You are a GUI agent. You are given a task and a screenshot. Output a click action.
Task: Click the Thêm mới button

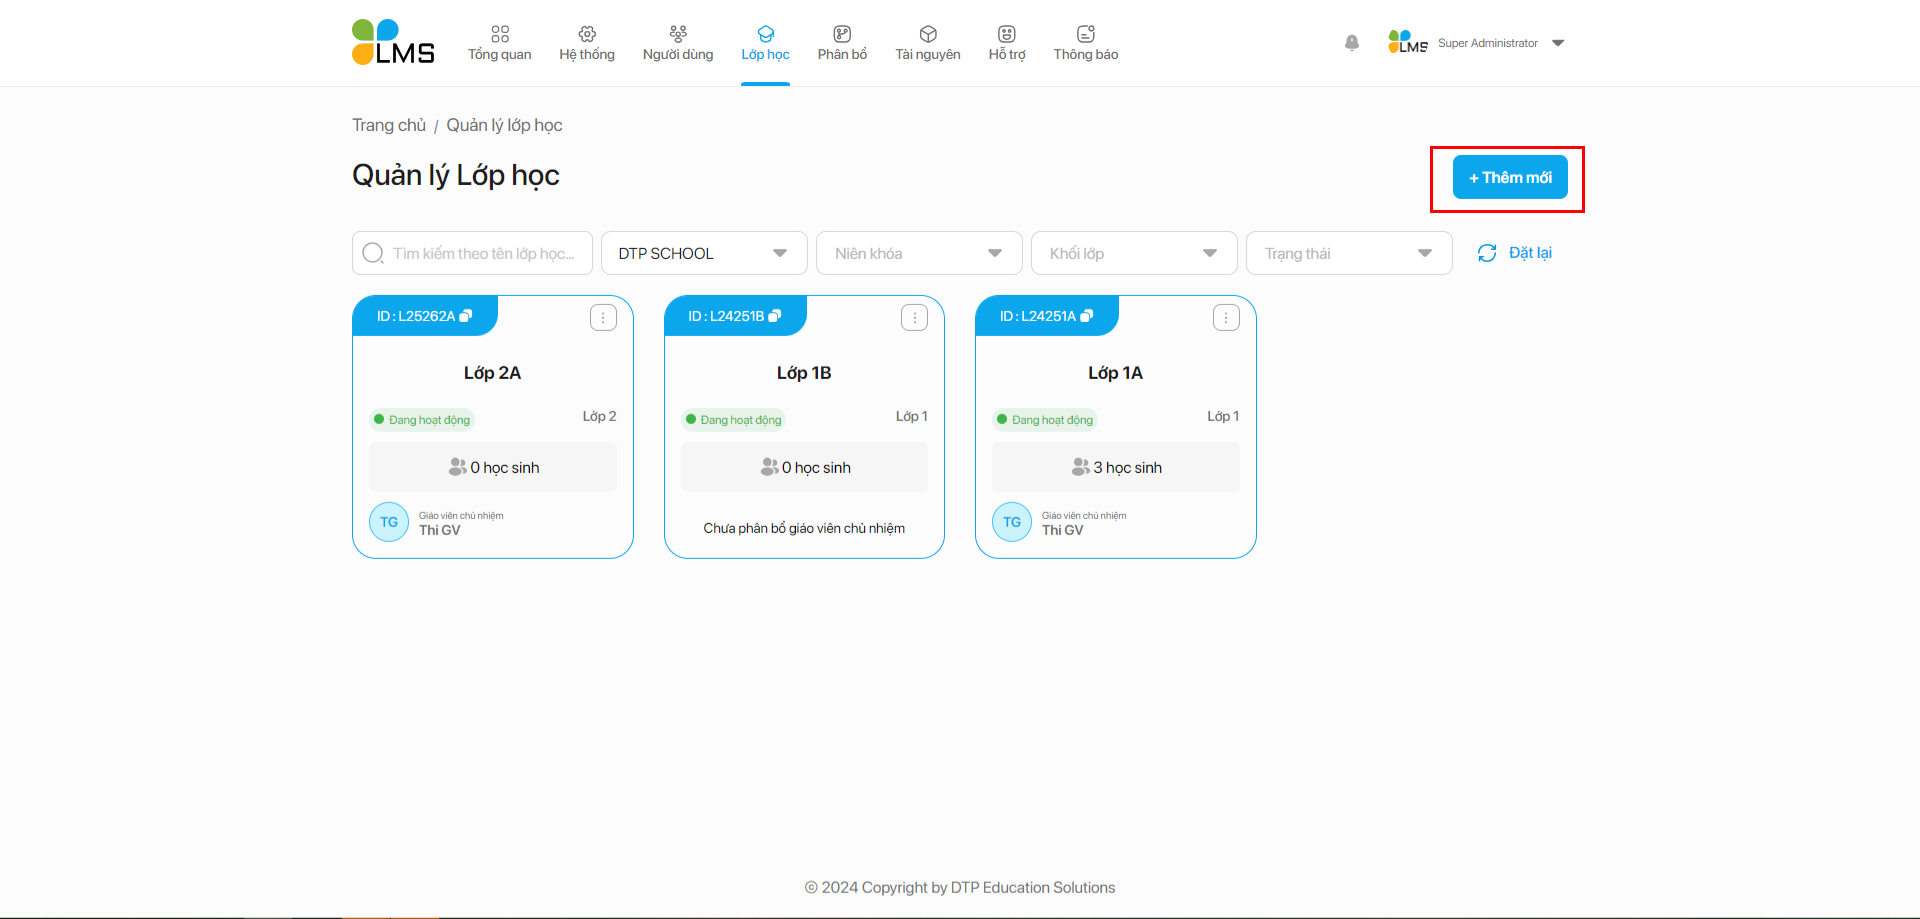point(1509,178)
